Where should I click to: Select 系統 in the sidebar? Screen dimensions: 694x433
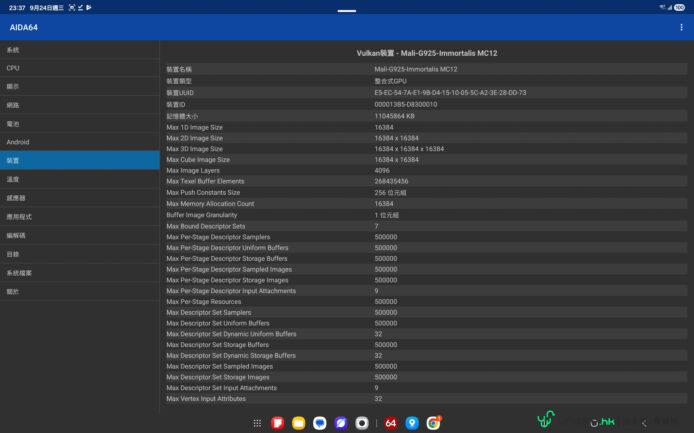(80, 50)
